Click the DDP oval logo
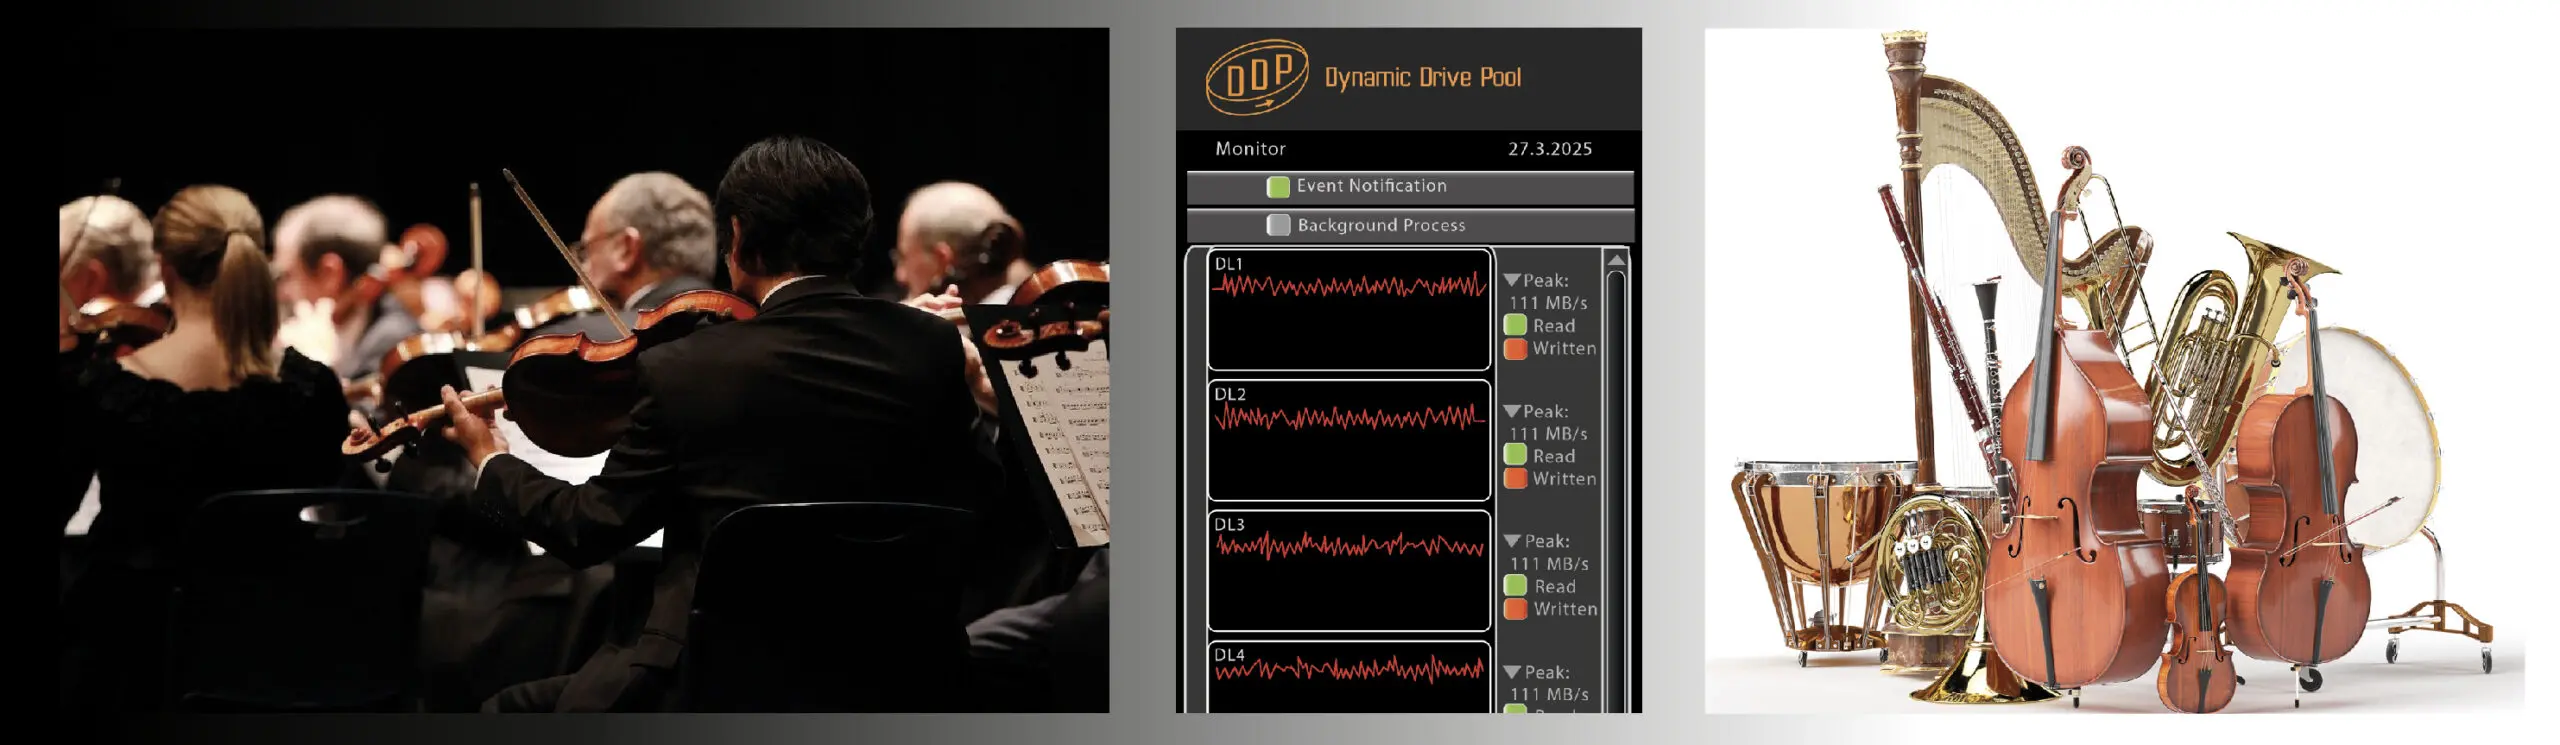This screenshot has width=2560, height=745. pyautogui.click(x=1257, y=76)
